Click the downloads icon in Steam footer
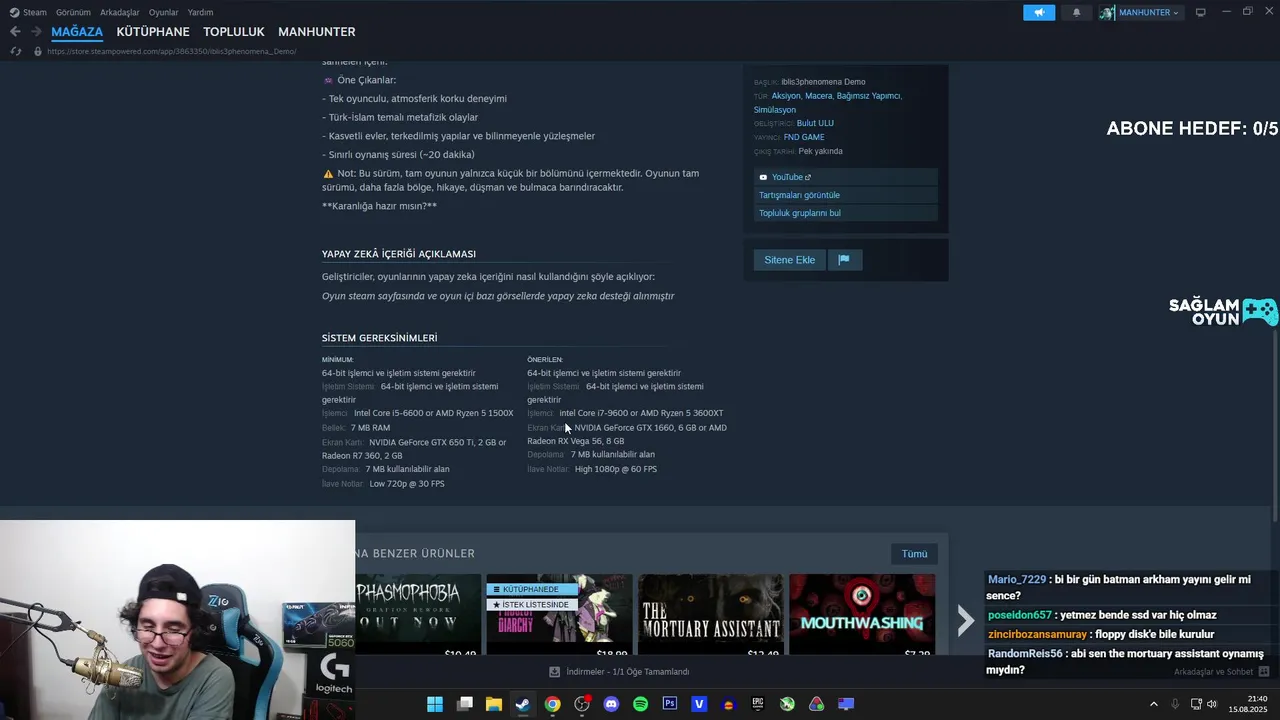The image size is (1280, 720). [x=555, y=672]
